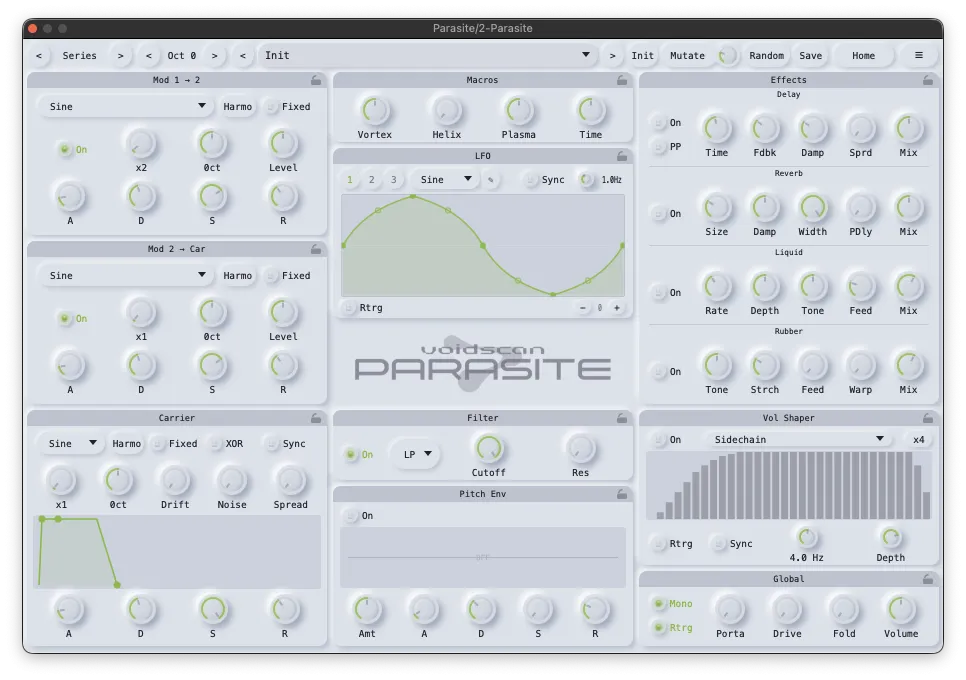Click next algorithm arrow right of Series

coord(121,55)
